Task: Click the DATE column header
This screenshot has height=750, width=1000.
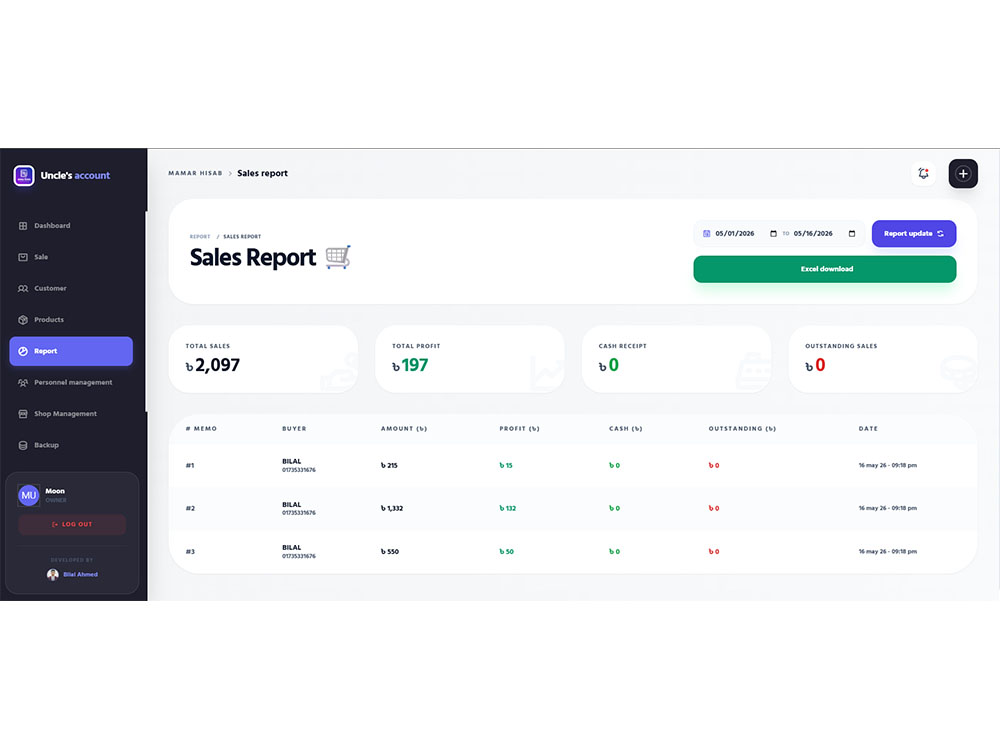Action: pyautogui.click(x=868, y=429)
